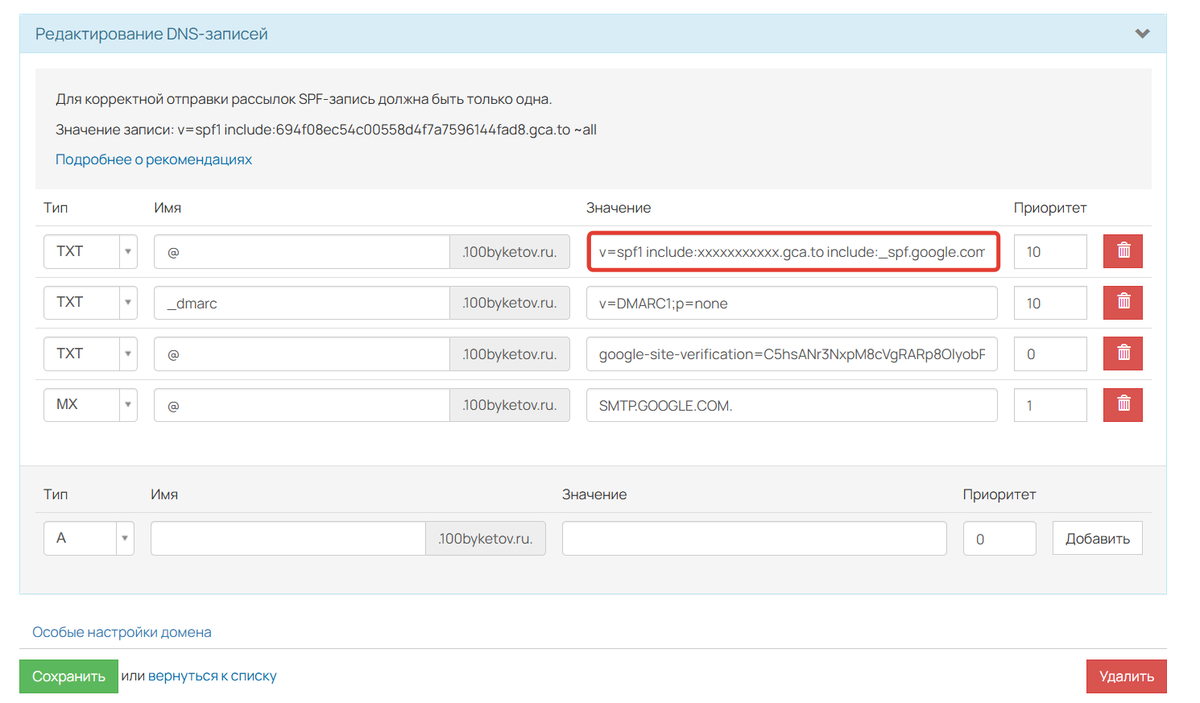Click the text about a single SPF-запись
The width and height of the screenshot is (1200, 703).
[x=304, y=99]
